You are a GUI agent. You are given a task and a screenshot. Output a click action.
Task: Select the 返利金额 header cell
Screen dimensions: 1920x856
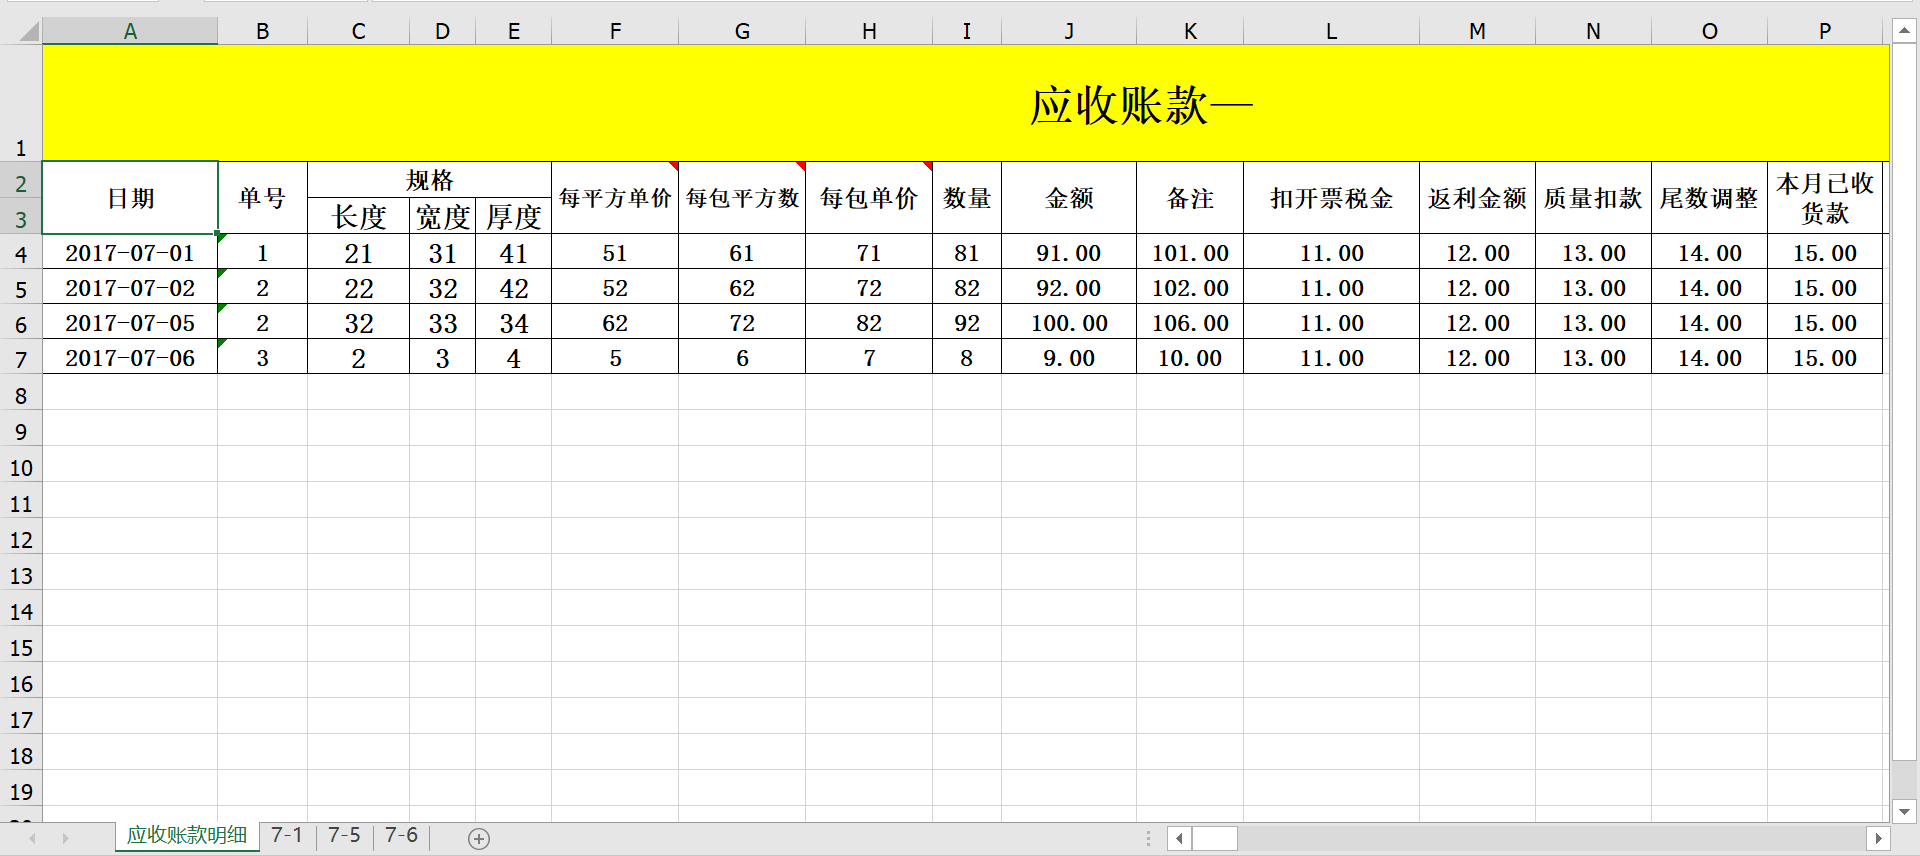click(x=1477, y=198)
